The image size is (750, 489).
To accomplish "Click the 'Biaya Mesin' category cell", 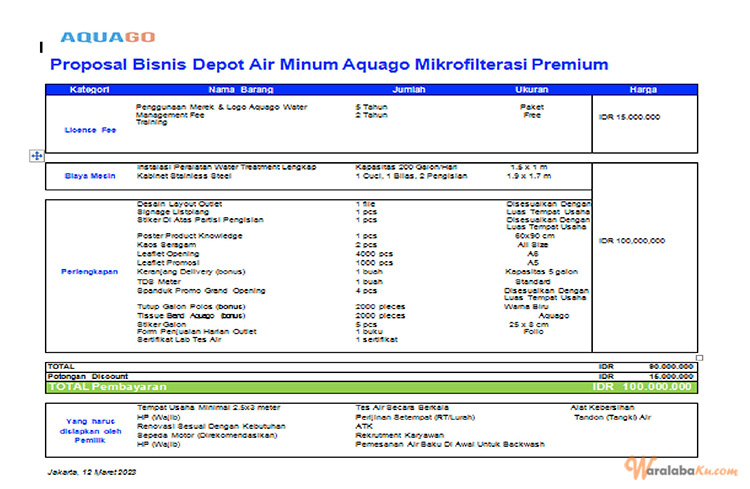I will tap(90, 176).
